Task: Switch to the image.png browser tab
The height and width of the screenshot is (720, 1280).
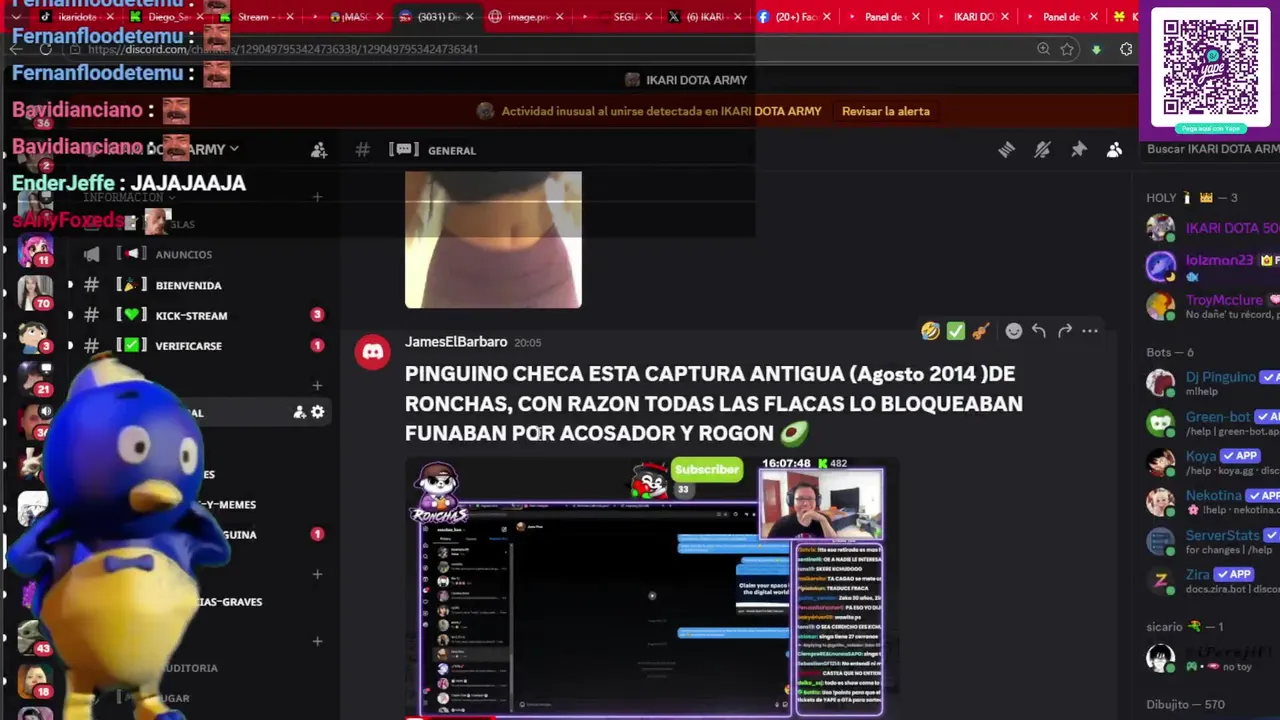Action: pos(526,16)
